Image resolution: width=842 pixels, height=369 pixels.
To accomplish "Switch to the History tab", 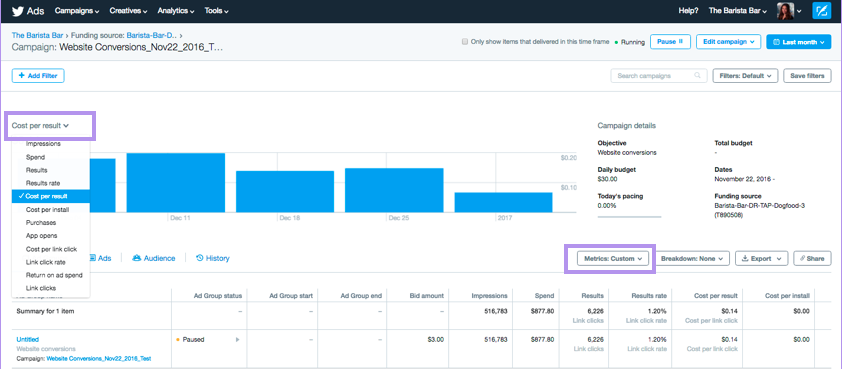I will tap(213, 258).
